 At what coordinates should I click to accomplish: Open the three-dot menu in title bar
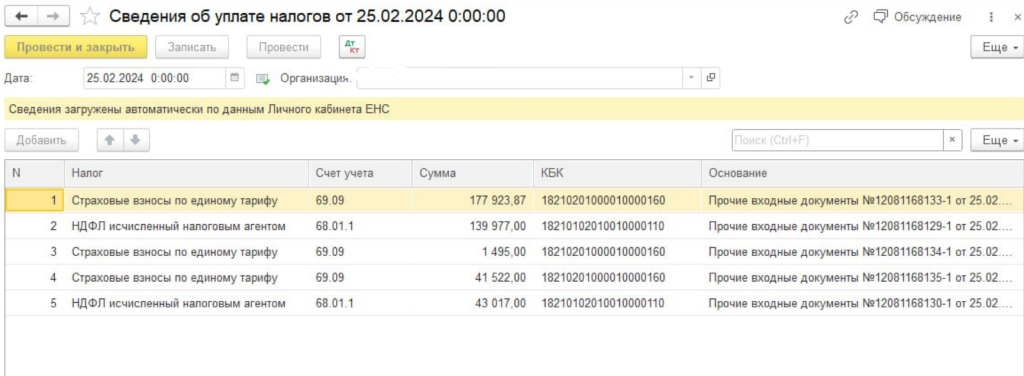point(992,18)
